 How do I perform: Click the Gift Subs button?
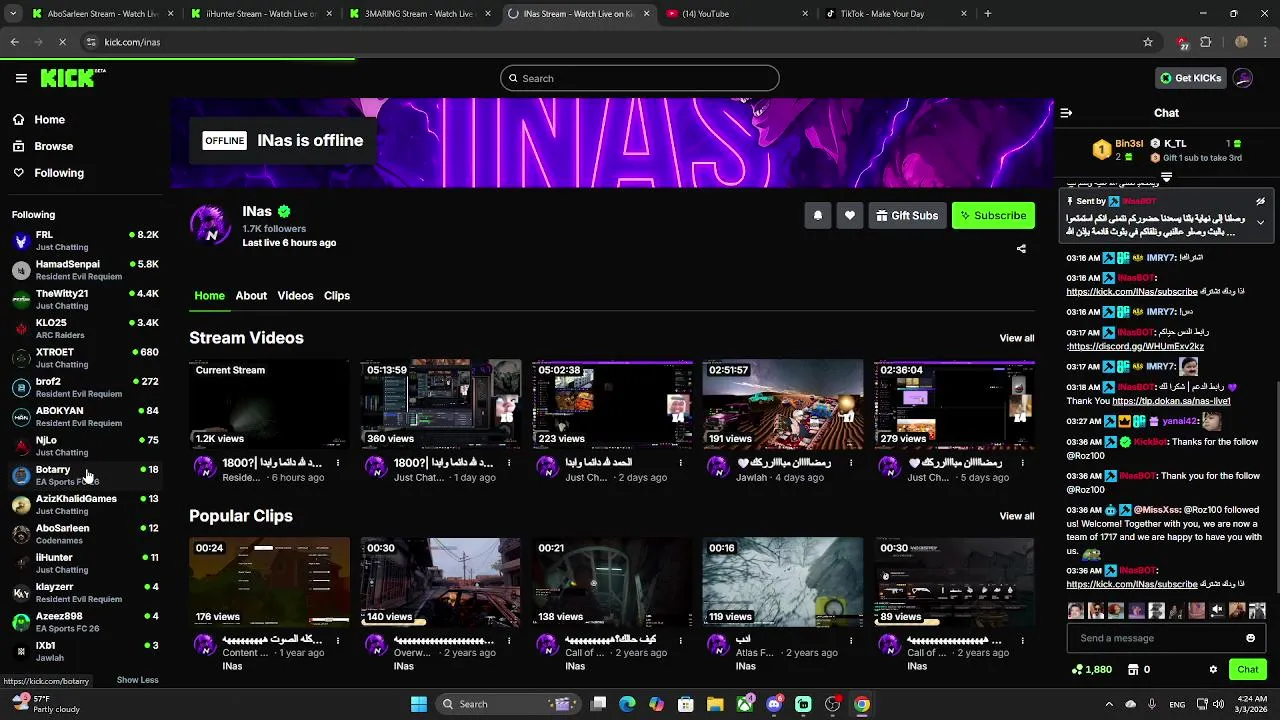(907, 216)
